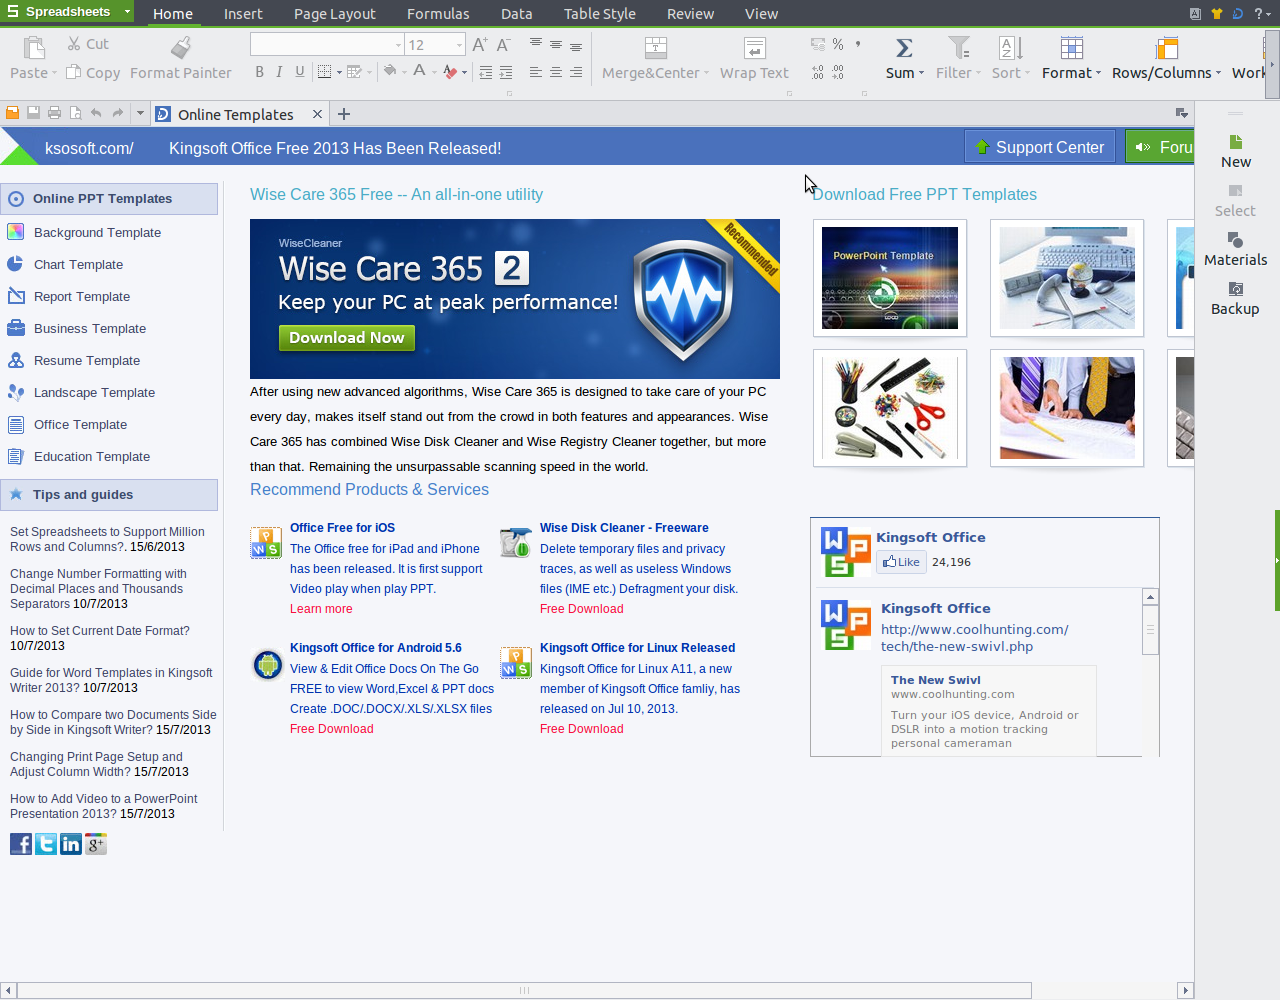This screenshot has height=1000, width=1280.
Task: Switch to the Review tab
Action: (x=690, y=14)
